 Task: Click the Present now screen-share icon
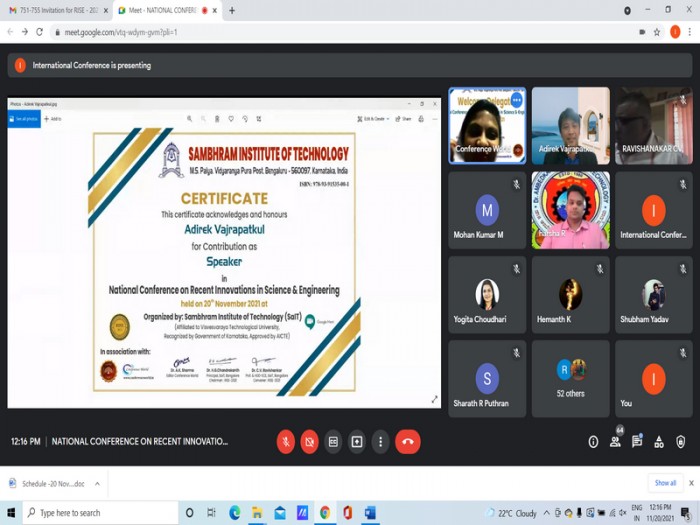[x=356, y=442]
